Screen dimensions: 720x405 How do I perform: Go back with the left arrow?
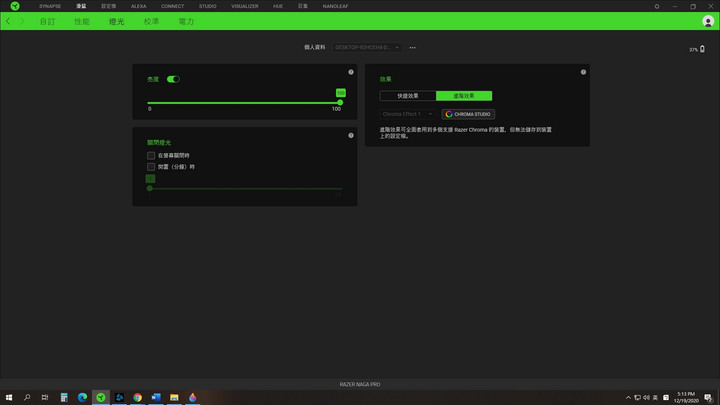tap(8, 21)
